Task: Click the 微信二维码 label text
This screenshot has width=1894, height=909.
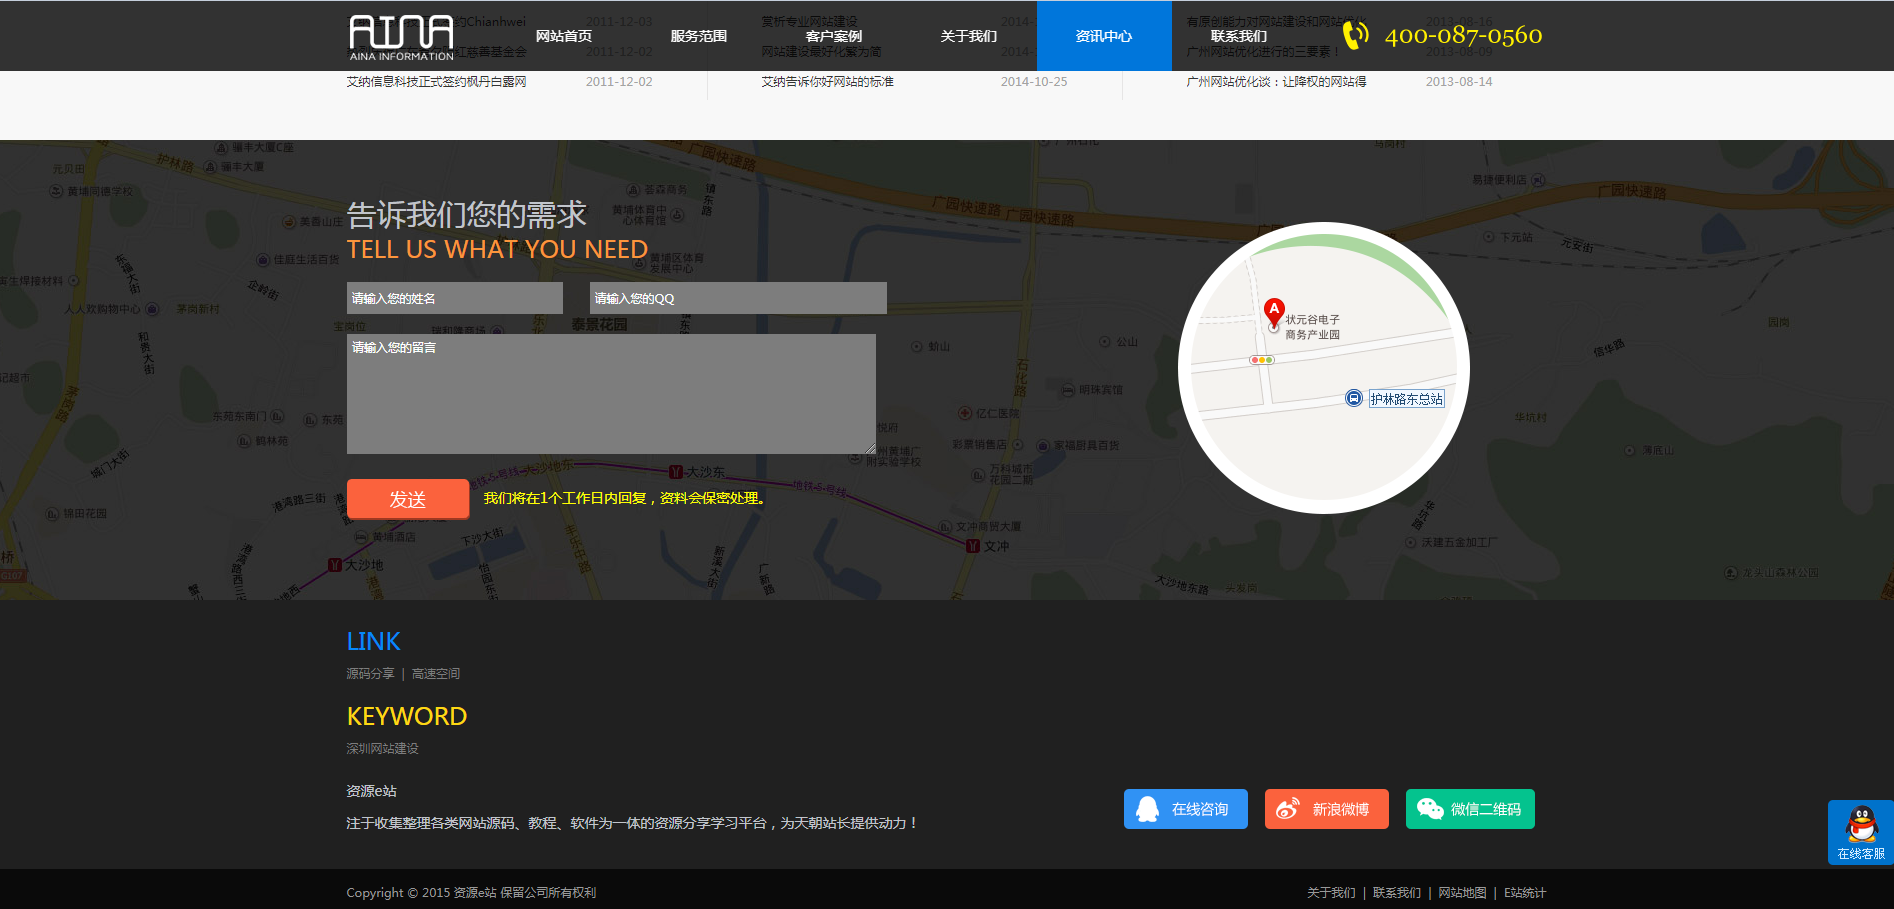Action: point(1486,809)
